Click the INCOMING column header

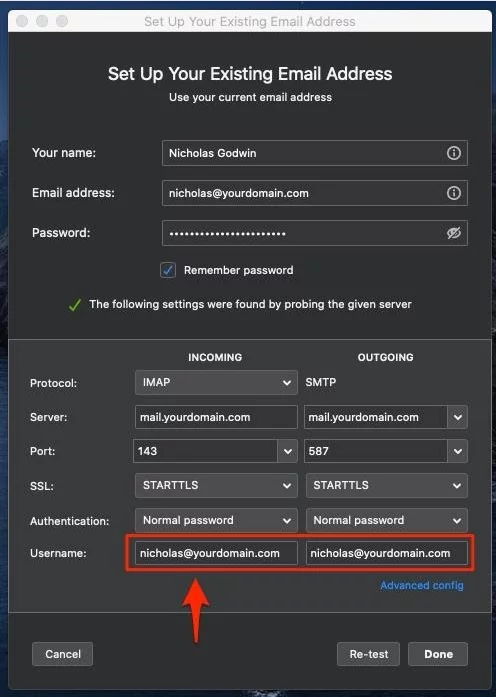point(215,357)
